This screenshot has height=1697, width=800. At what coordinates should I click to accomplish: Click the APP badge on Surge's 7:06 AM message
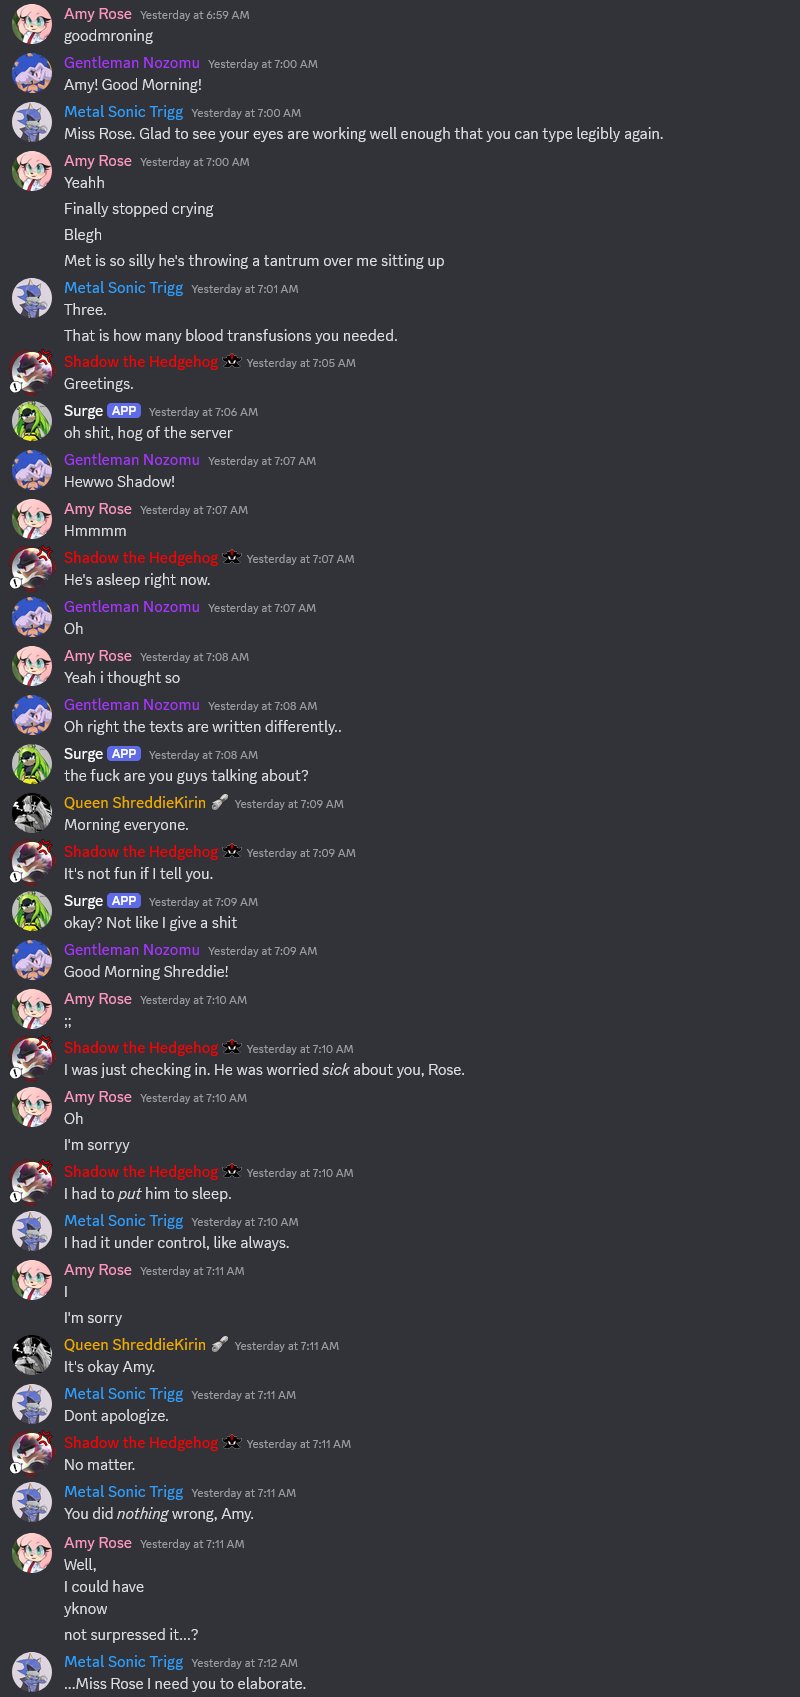pyautogui.click(x=124, y=411)
